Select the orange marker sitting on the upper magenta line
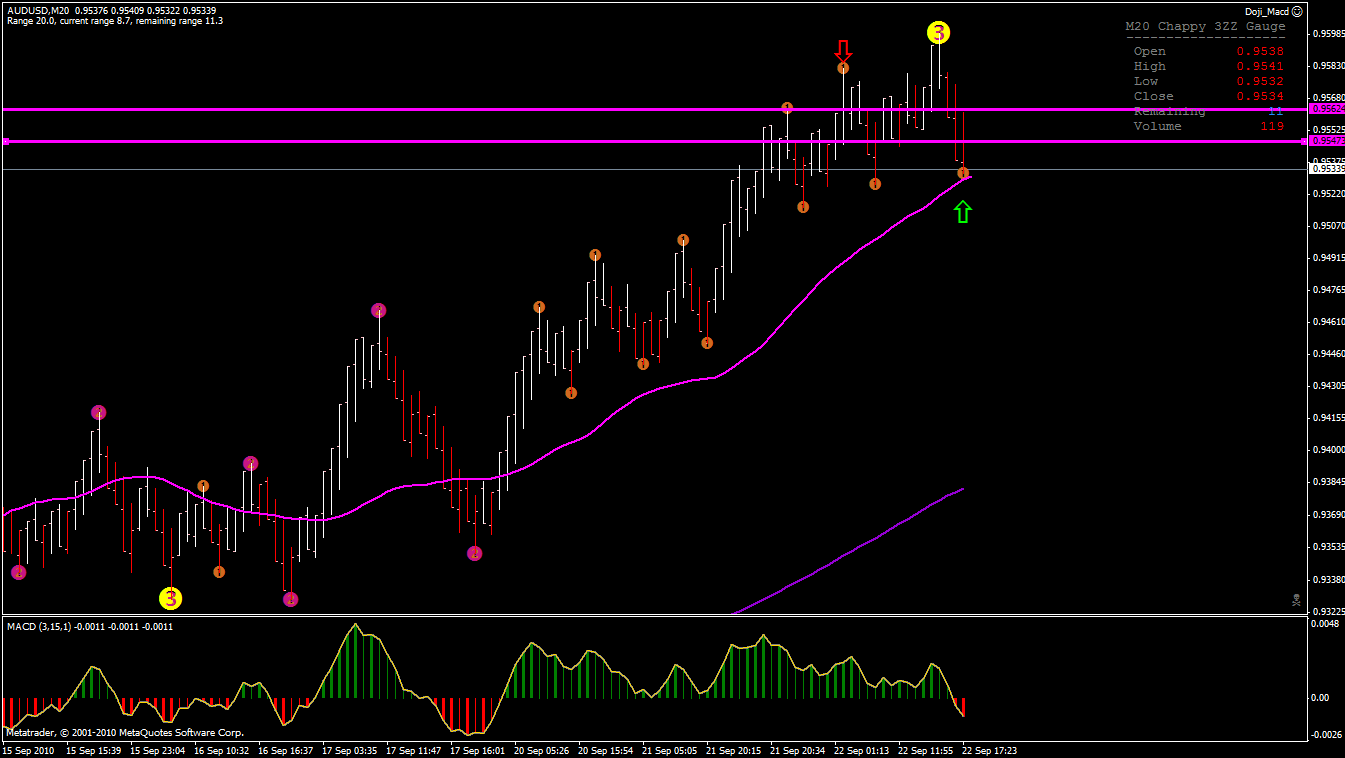 pos(787,108)
